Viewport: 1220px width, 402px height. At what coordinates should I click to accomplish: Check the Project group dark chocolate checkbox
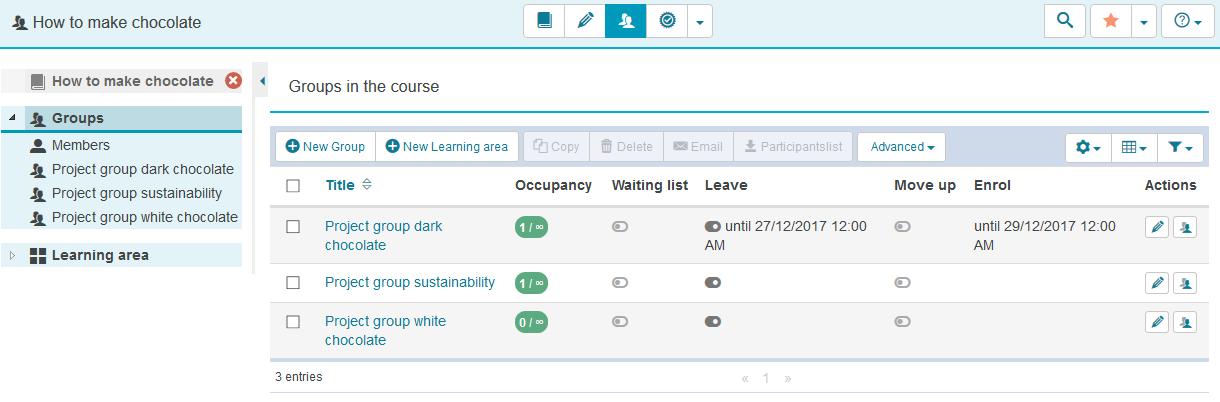pos(293,227)
